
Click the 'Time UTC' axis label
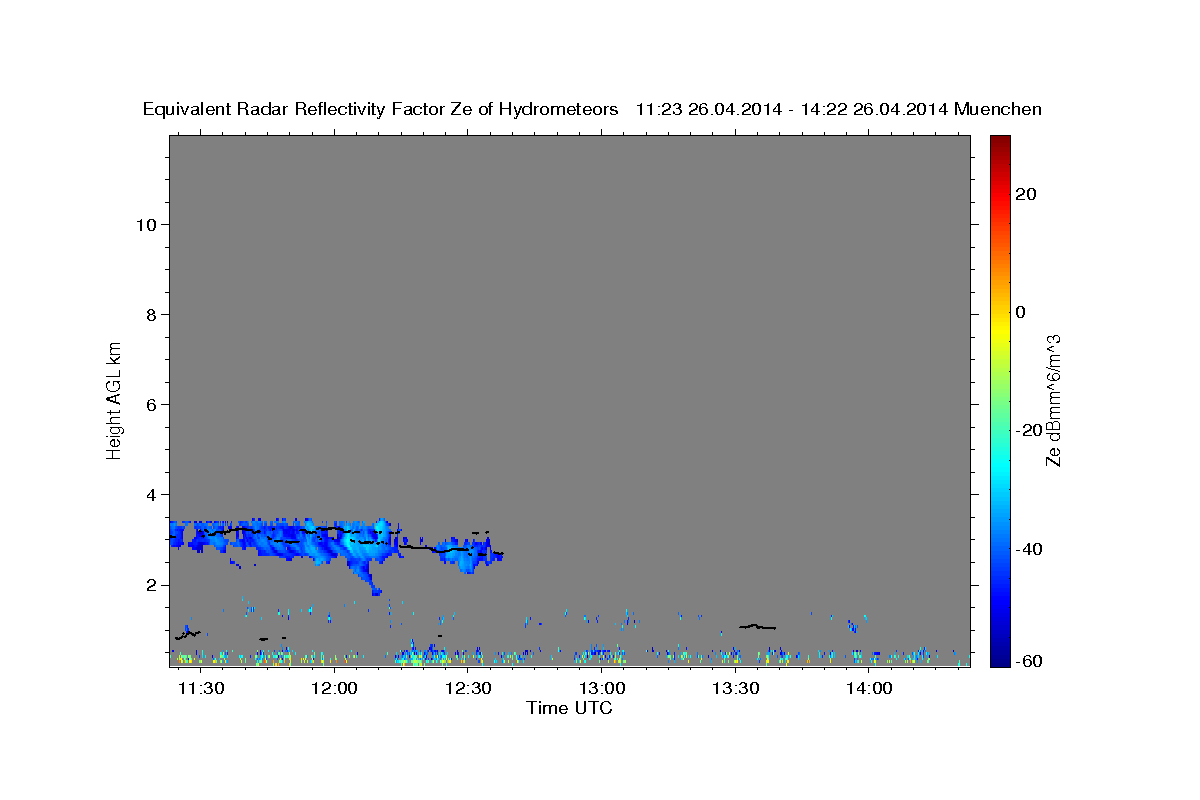point(569,708)
